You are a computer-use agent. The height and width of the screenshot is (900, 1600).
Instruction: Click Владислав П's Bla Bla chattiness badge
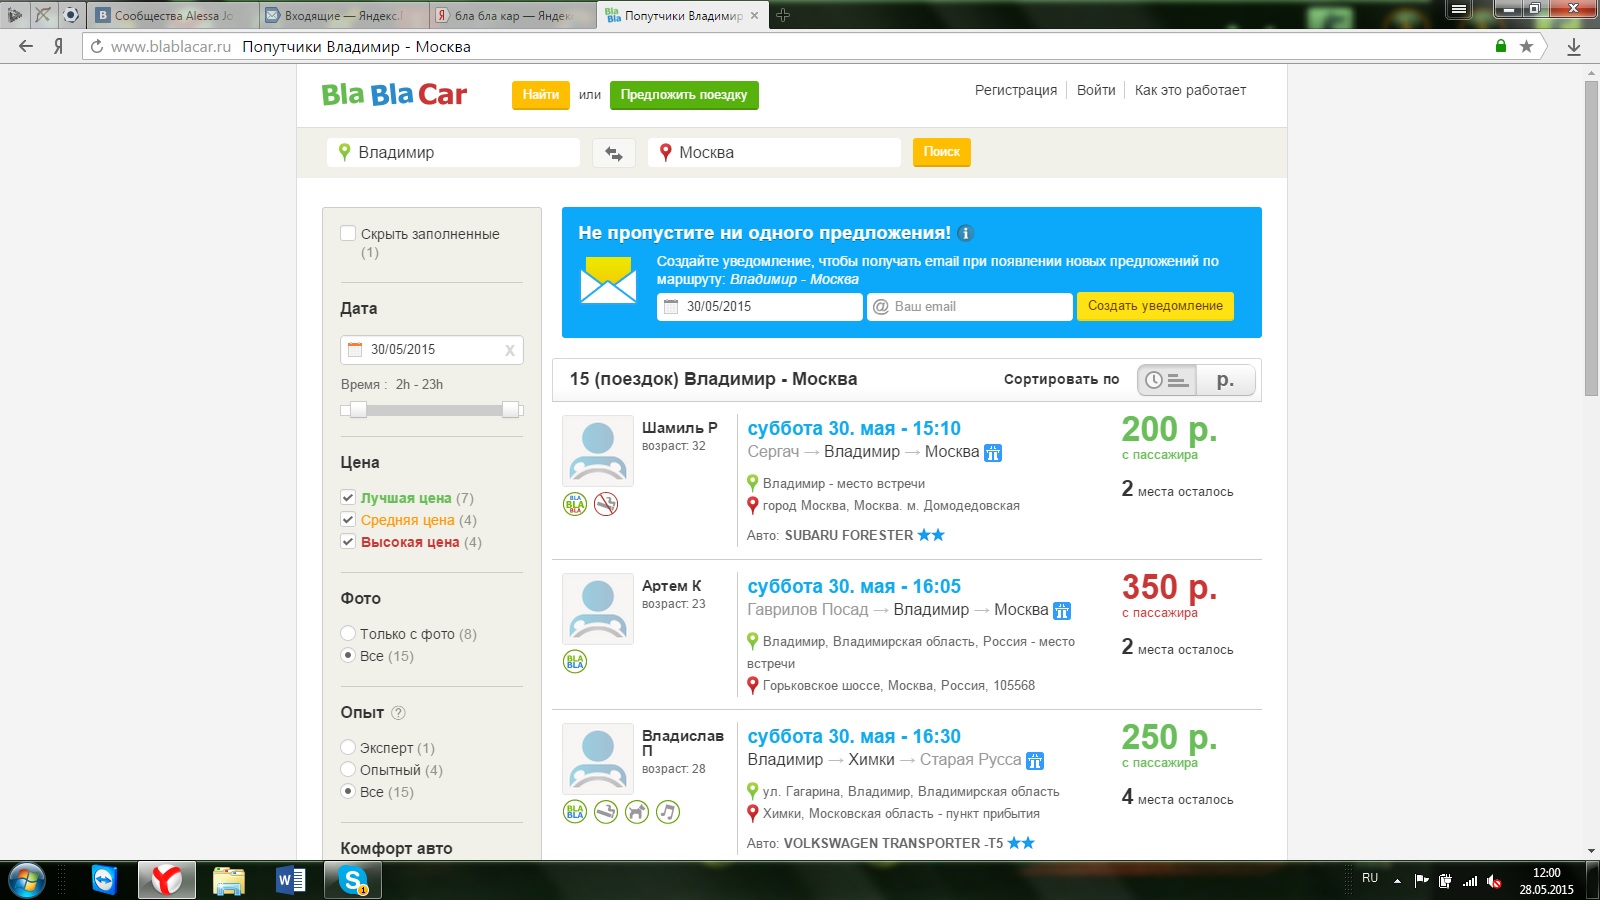point(575,812)
